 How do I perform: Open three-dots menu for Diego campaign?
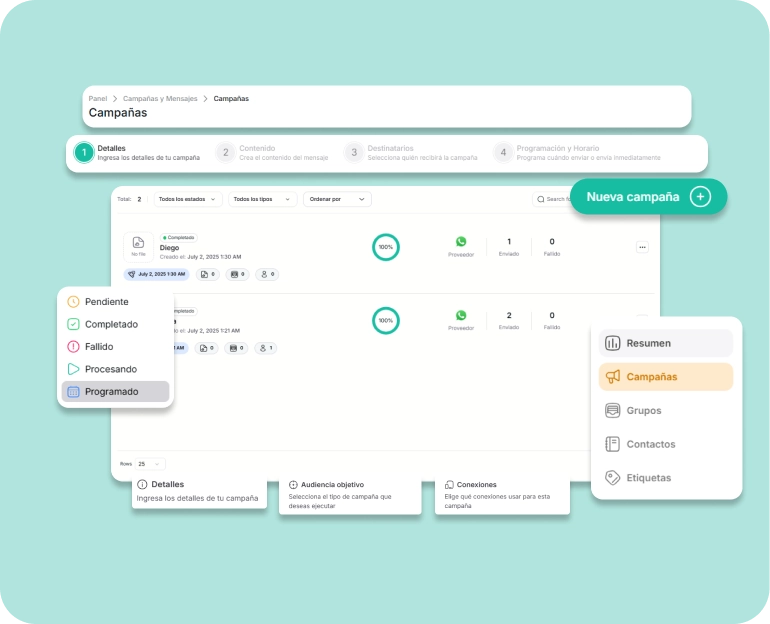coord(642,247)
